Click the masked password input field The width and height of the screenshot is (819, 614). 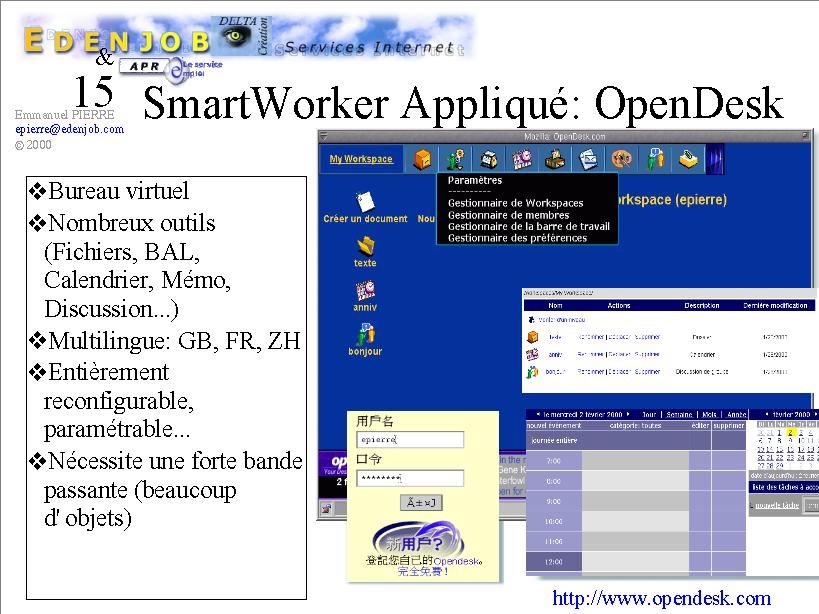point(410,478)
